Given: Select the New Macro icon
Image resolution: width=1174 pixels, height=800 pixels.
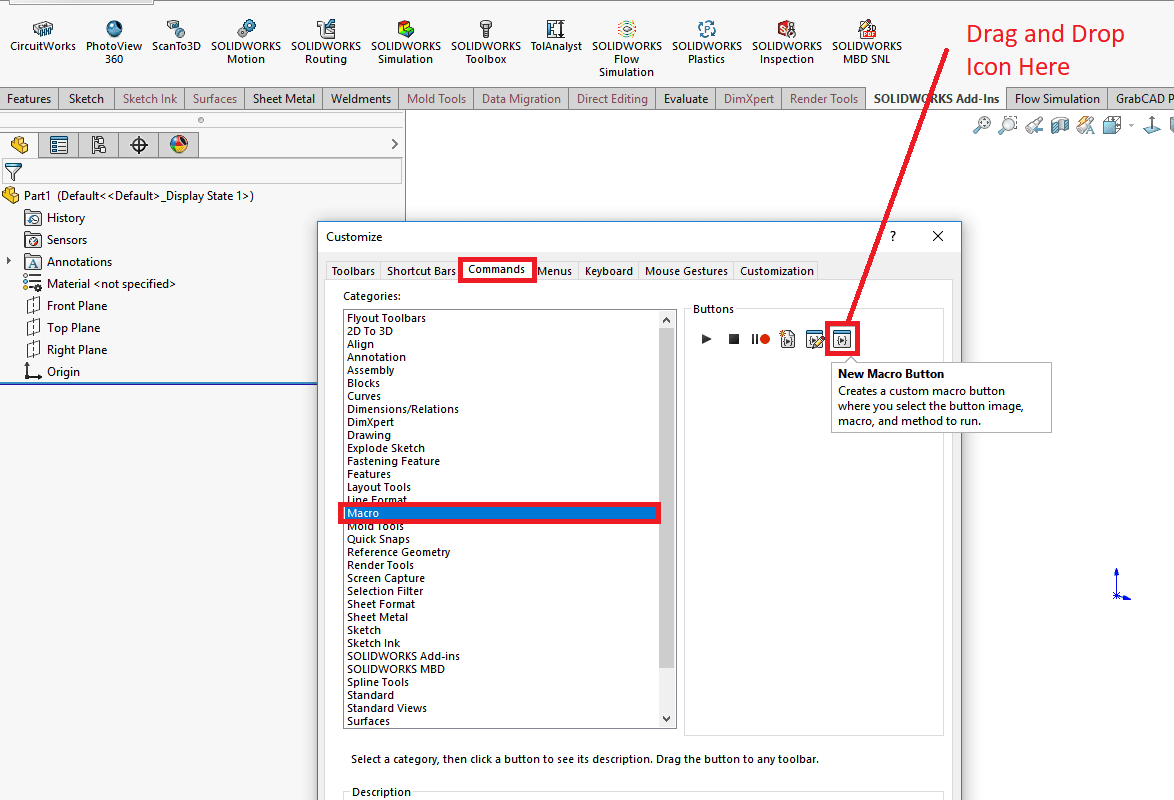Looking at the screenshot, I should click(x=787, y=339).
